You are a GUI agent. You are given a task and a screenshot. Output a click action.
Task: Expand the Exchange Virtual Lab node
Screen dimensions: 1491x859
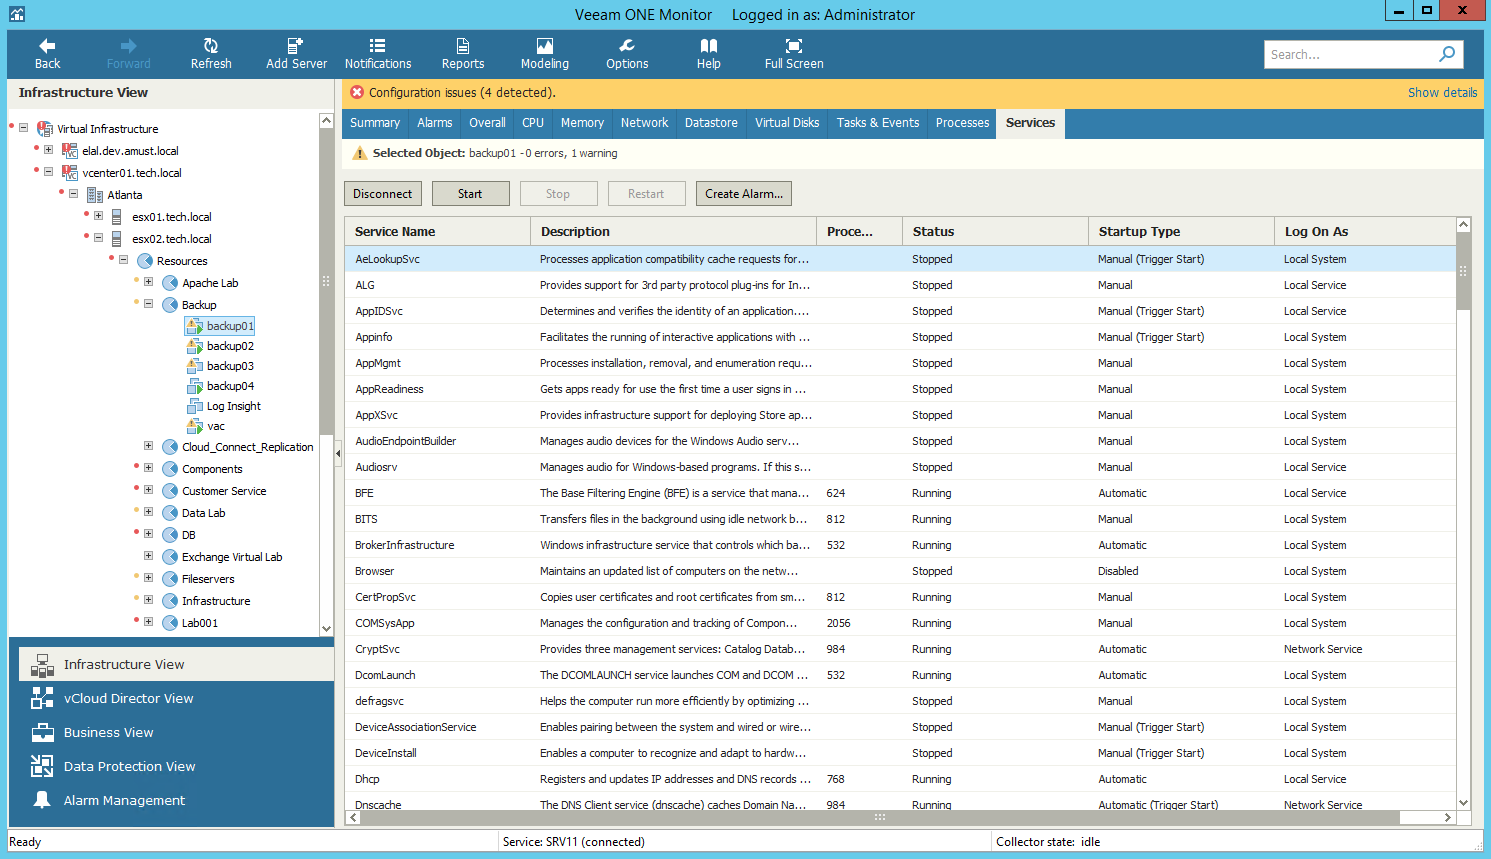pos(148,556)
